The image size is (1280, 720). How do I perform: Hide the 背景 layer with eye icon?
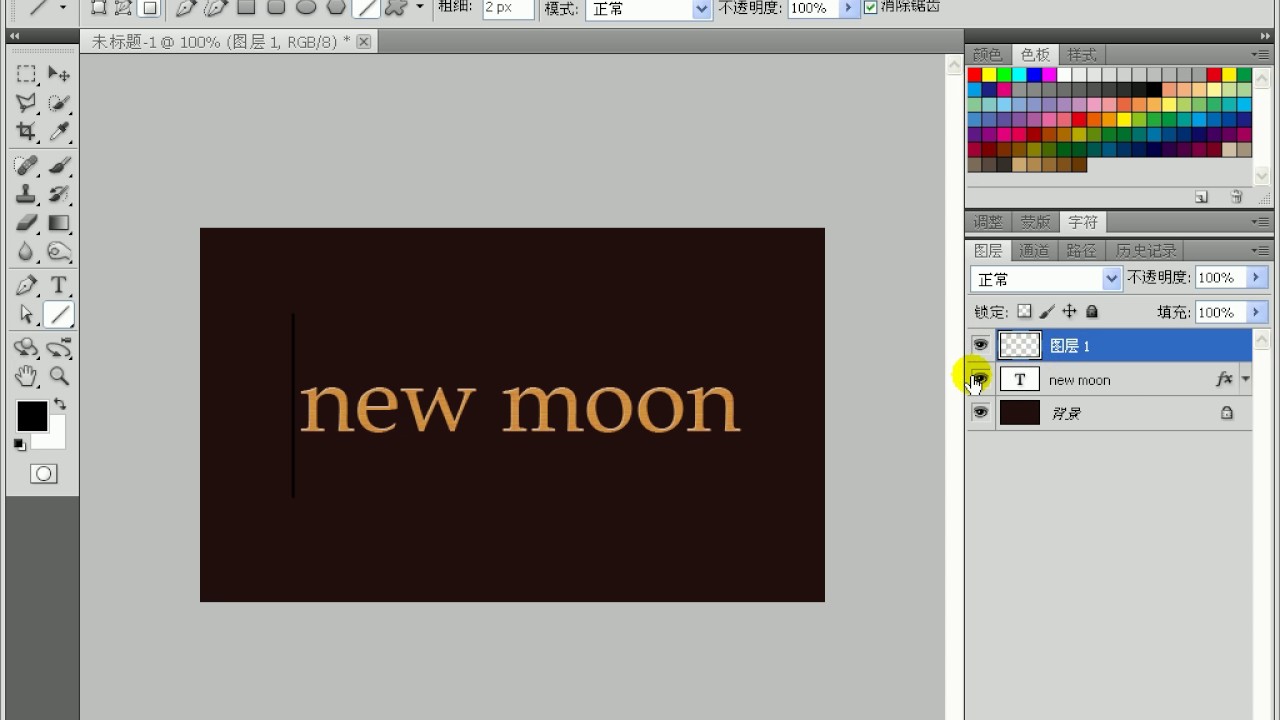click(x=980, y=412)
